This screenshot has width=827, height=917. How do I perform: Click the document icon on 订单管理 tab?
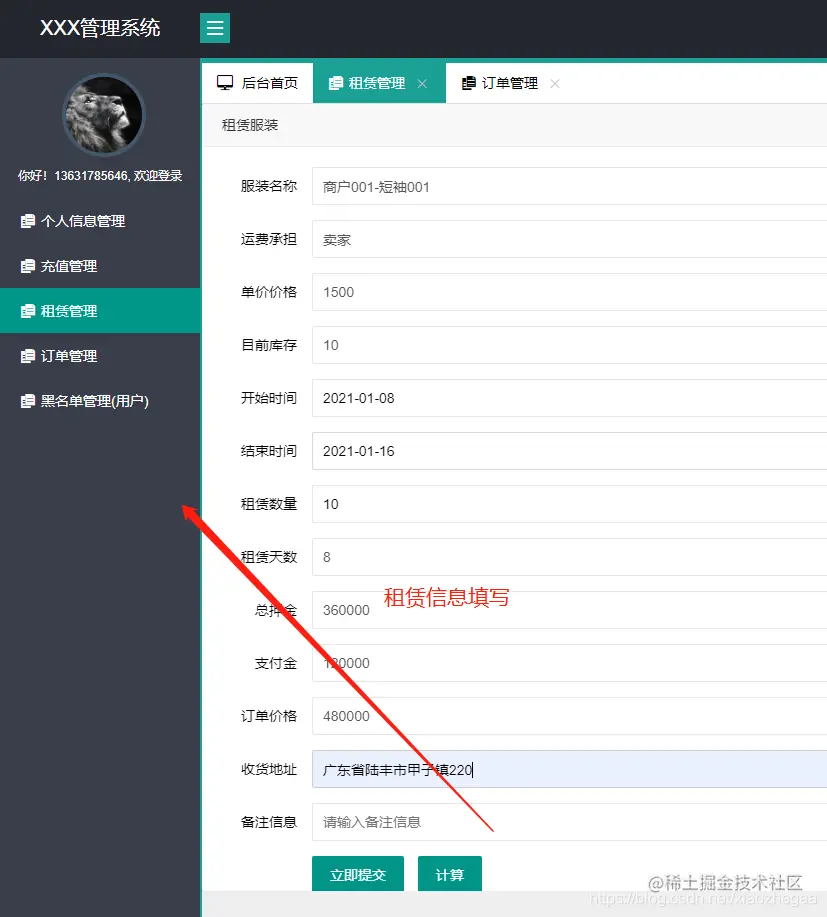point(470,83)
